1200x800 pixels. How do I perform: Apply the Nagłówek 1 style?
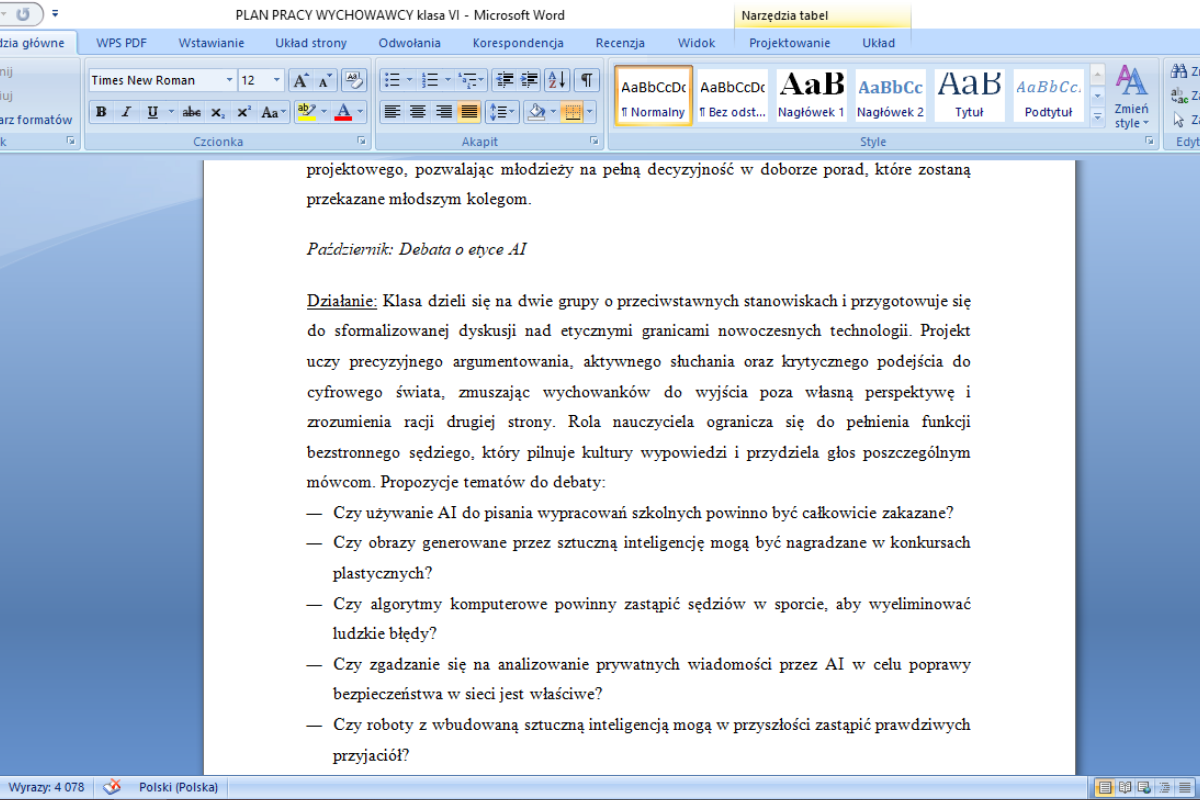(811, 96)
